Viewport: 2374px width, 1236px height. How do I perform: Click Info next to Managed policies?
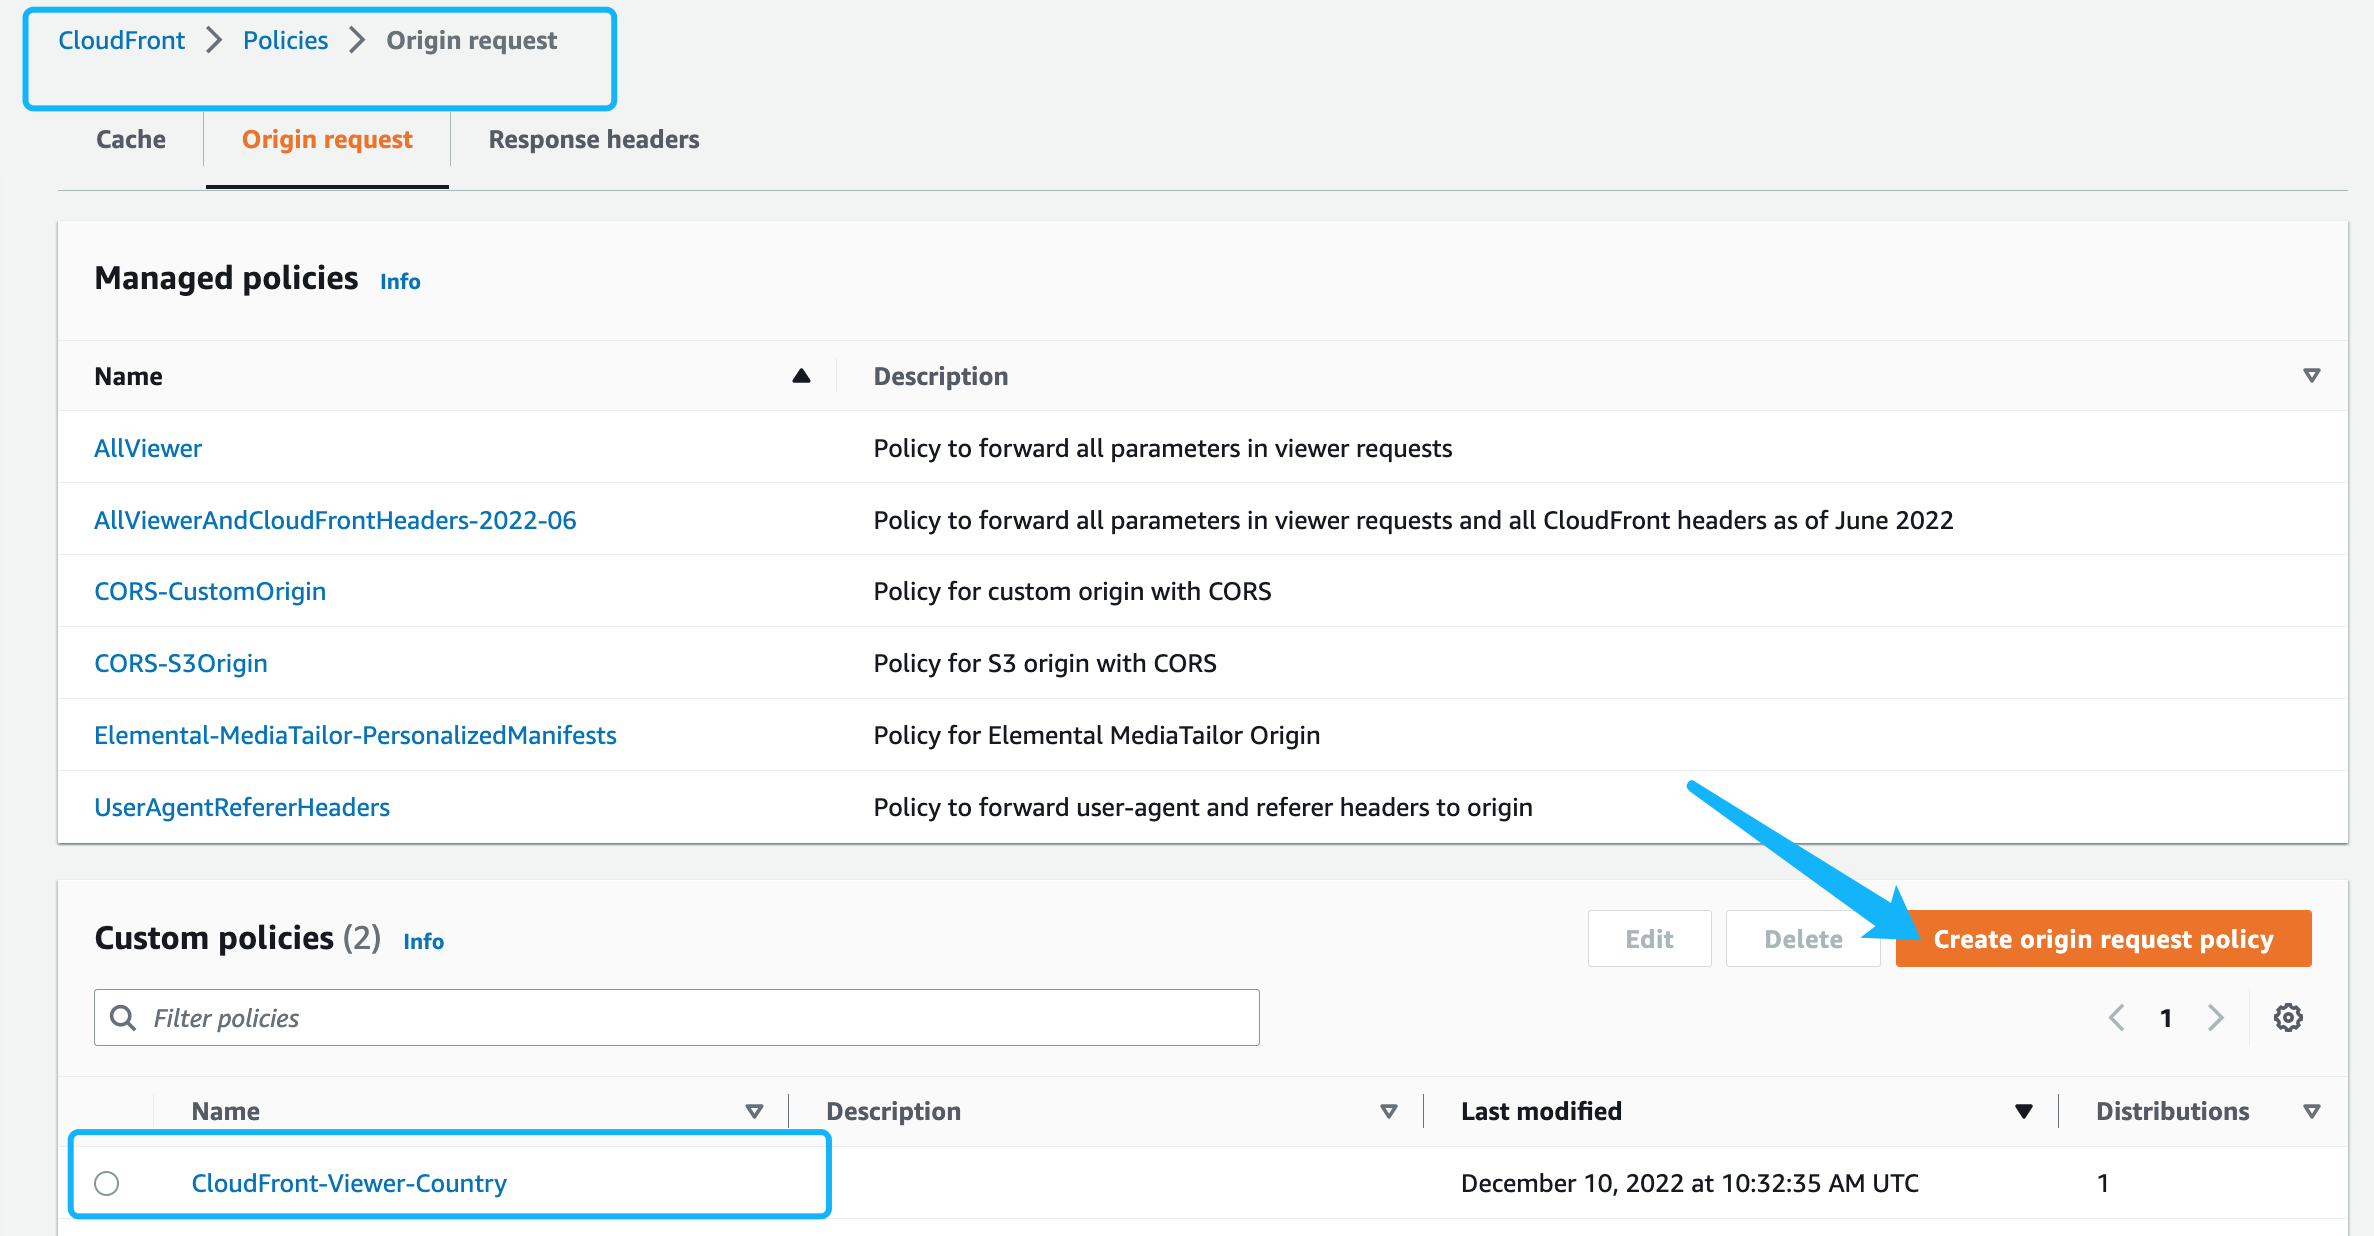[x=400, y=282]
